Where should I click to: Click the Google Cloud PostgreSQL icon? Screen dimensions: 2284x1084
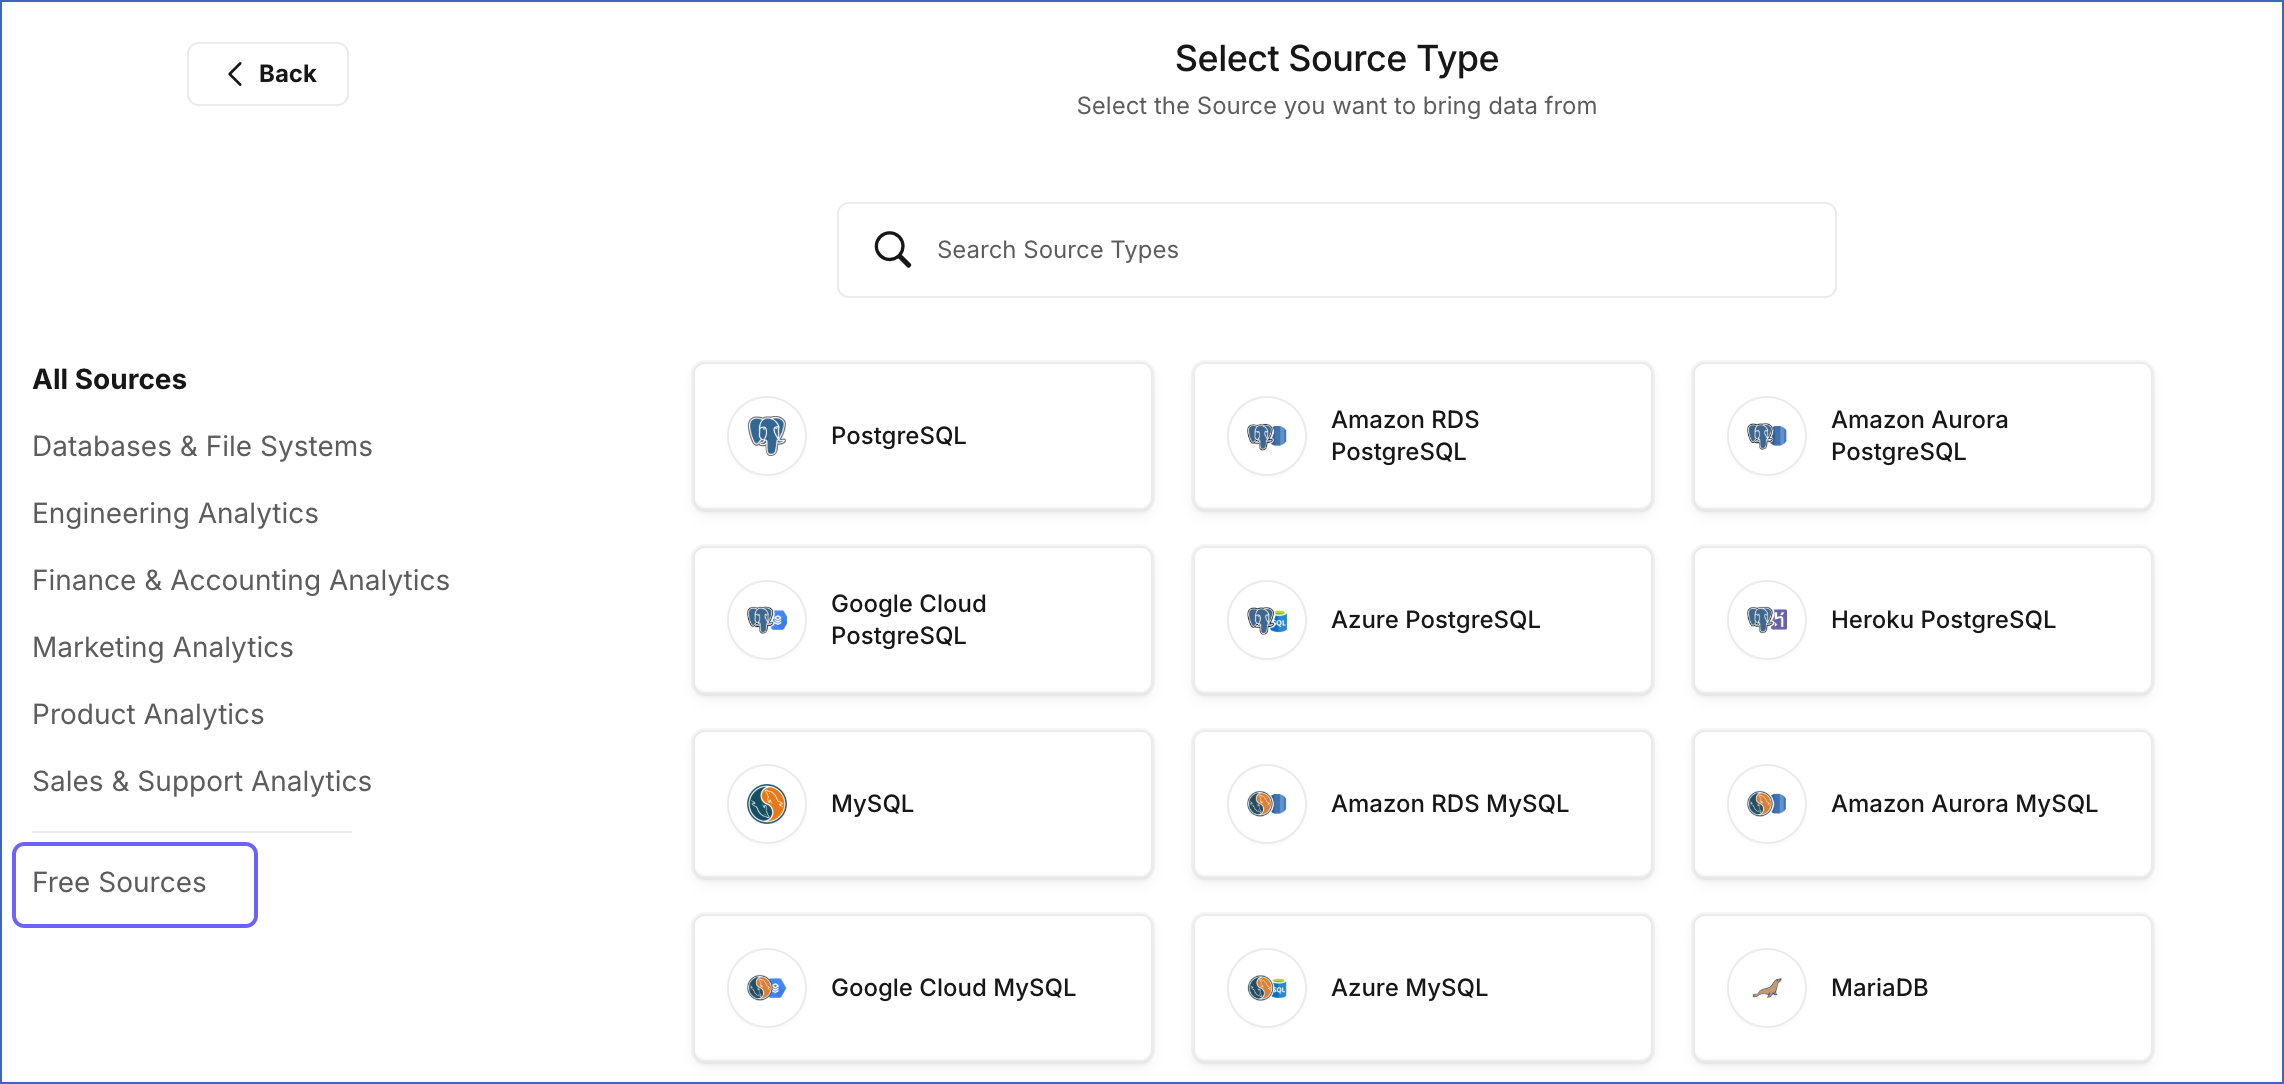coord(767,620)
